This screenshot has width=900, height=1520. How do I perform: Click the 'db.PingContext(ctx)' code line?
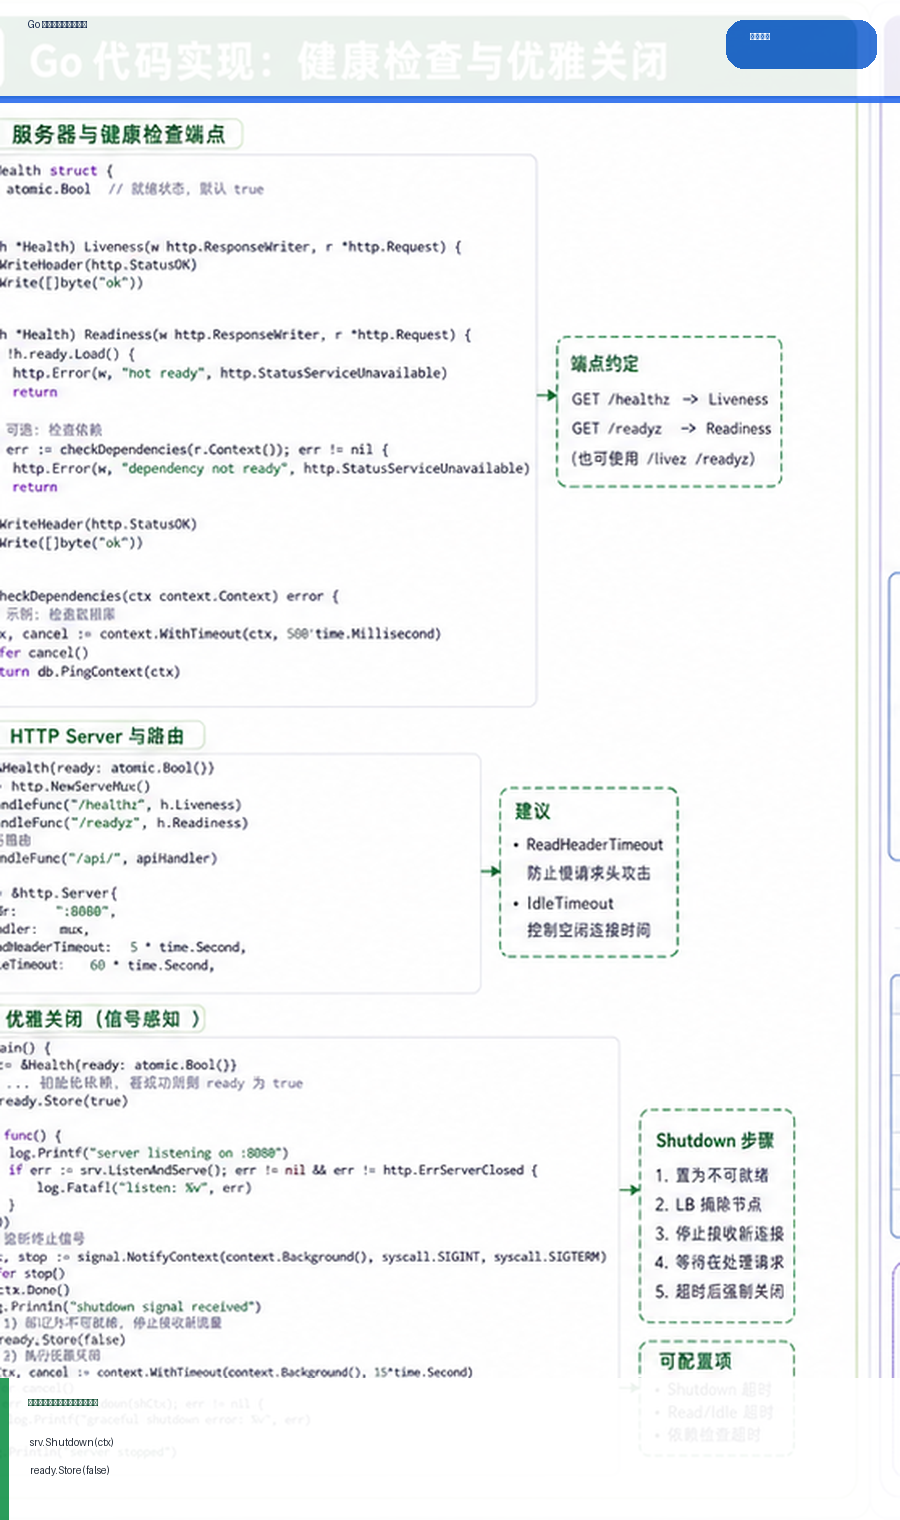(x=90, y=671)
